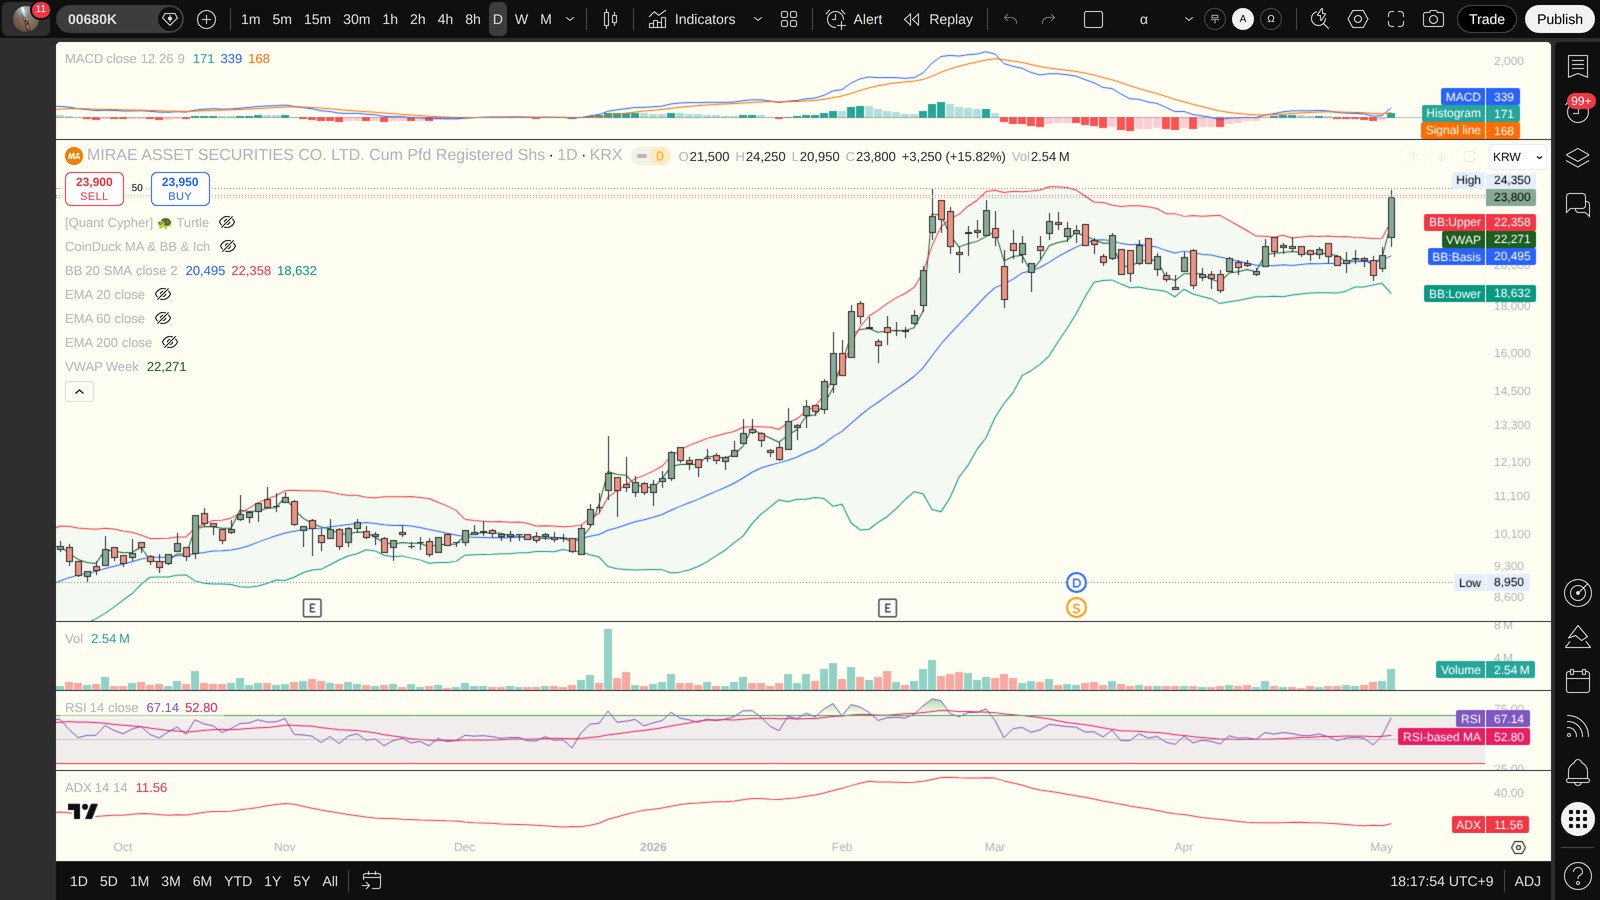Show the EMA 60 close indicator
1600x900 pixels.
(163, 318)
